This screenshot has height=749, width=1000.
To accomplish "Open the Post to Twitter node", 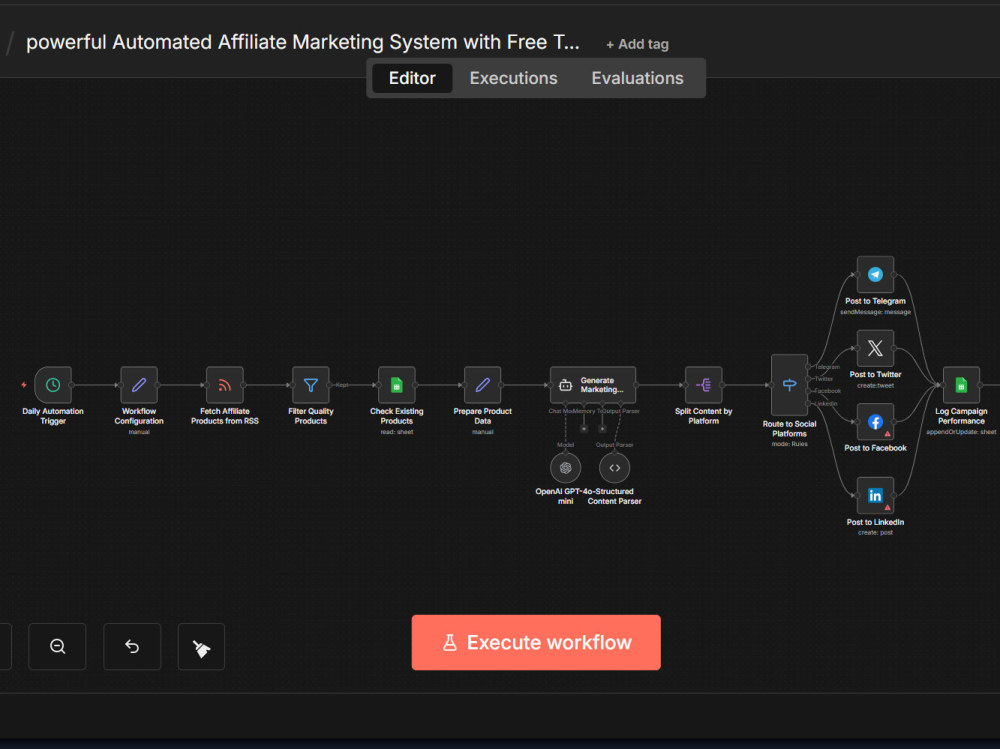I will tap(875, 348).
